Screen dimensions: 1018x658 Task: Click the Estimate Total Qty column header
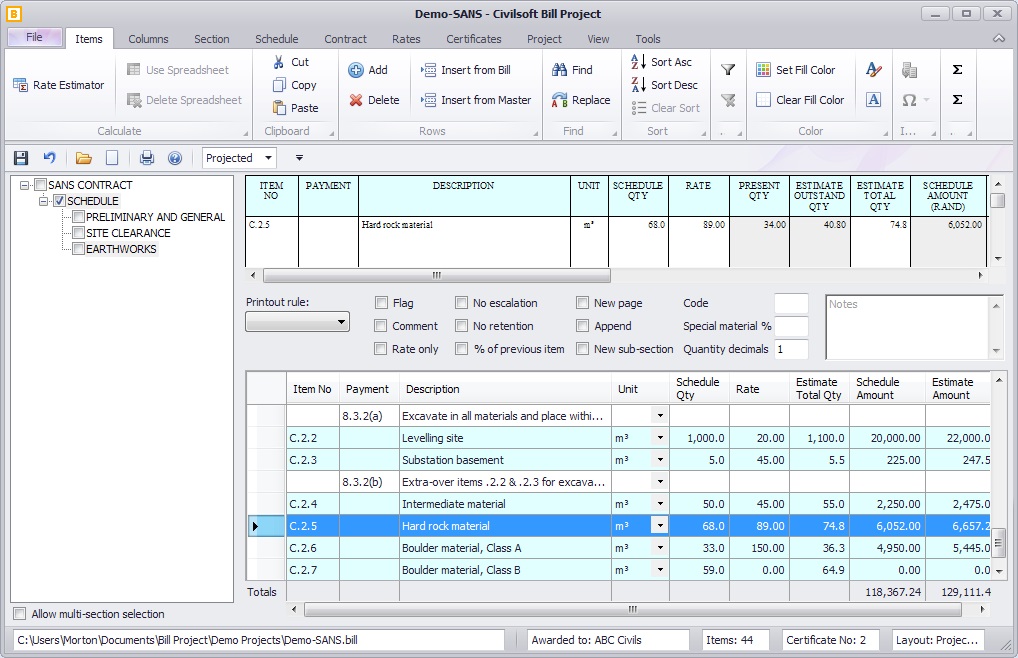819,389
